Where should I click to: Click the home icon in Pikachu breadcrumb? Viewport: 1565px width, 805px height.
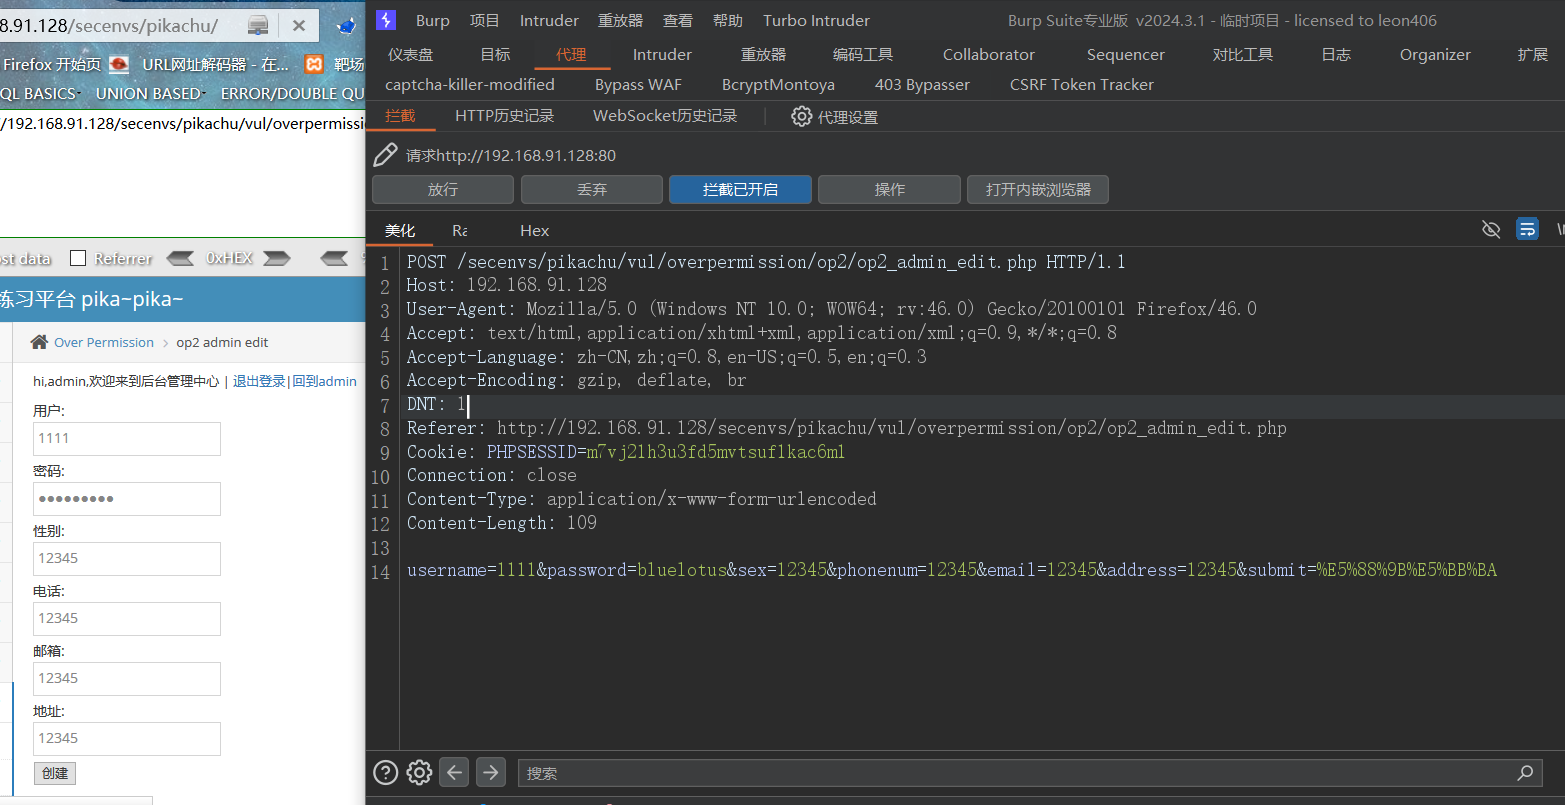coord(39,342)
